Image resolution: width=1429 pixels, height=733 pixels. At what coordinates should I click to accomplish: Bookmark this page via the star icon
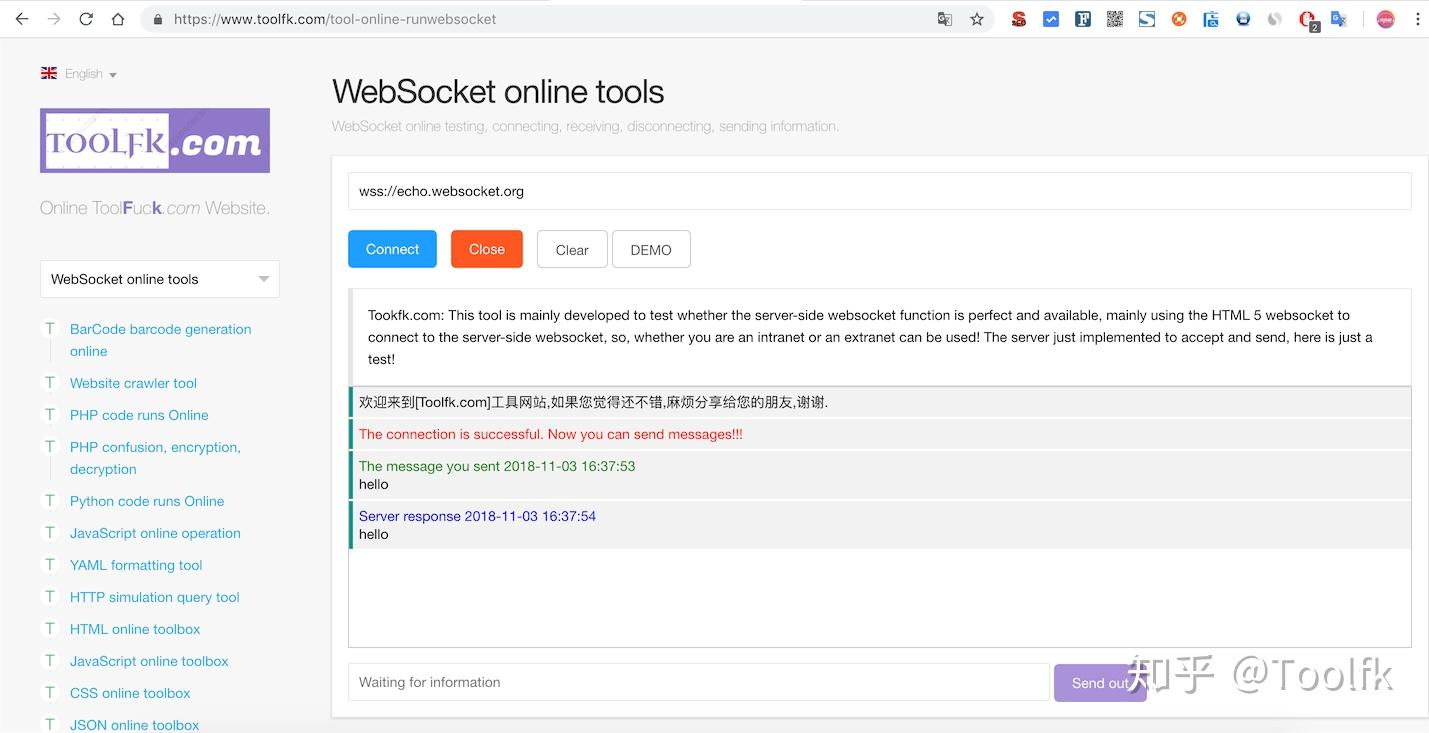click(976, 19)
